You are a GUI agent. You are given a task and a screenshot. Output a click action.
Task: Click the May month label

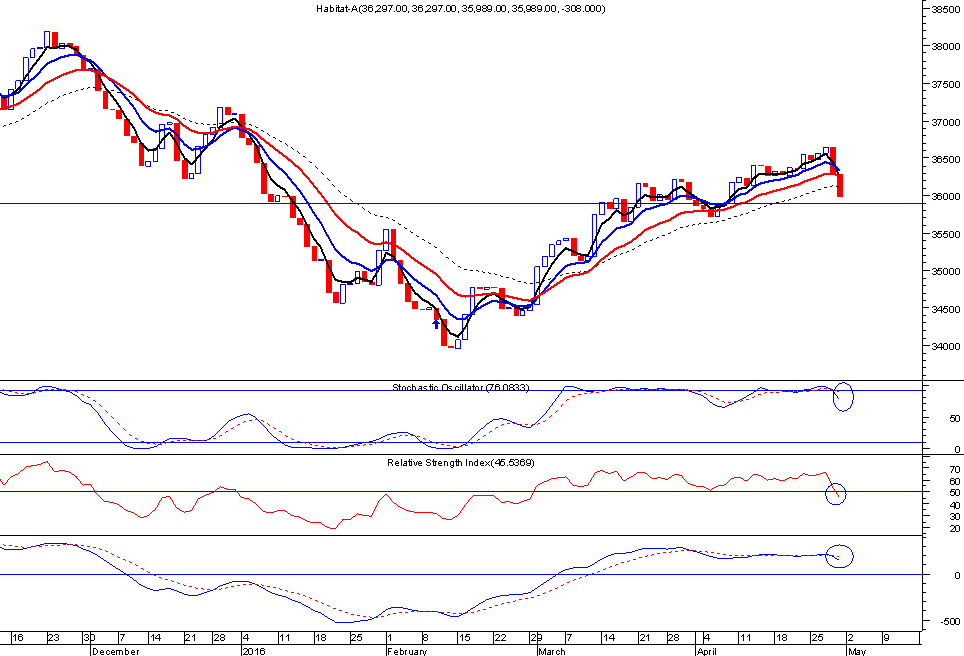click(x=856, y=651)
